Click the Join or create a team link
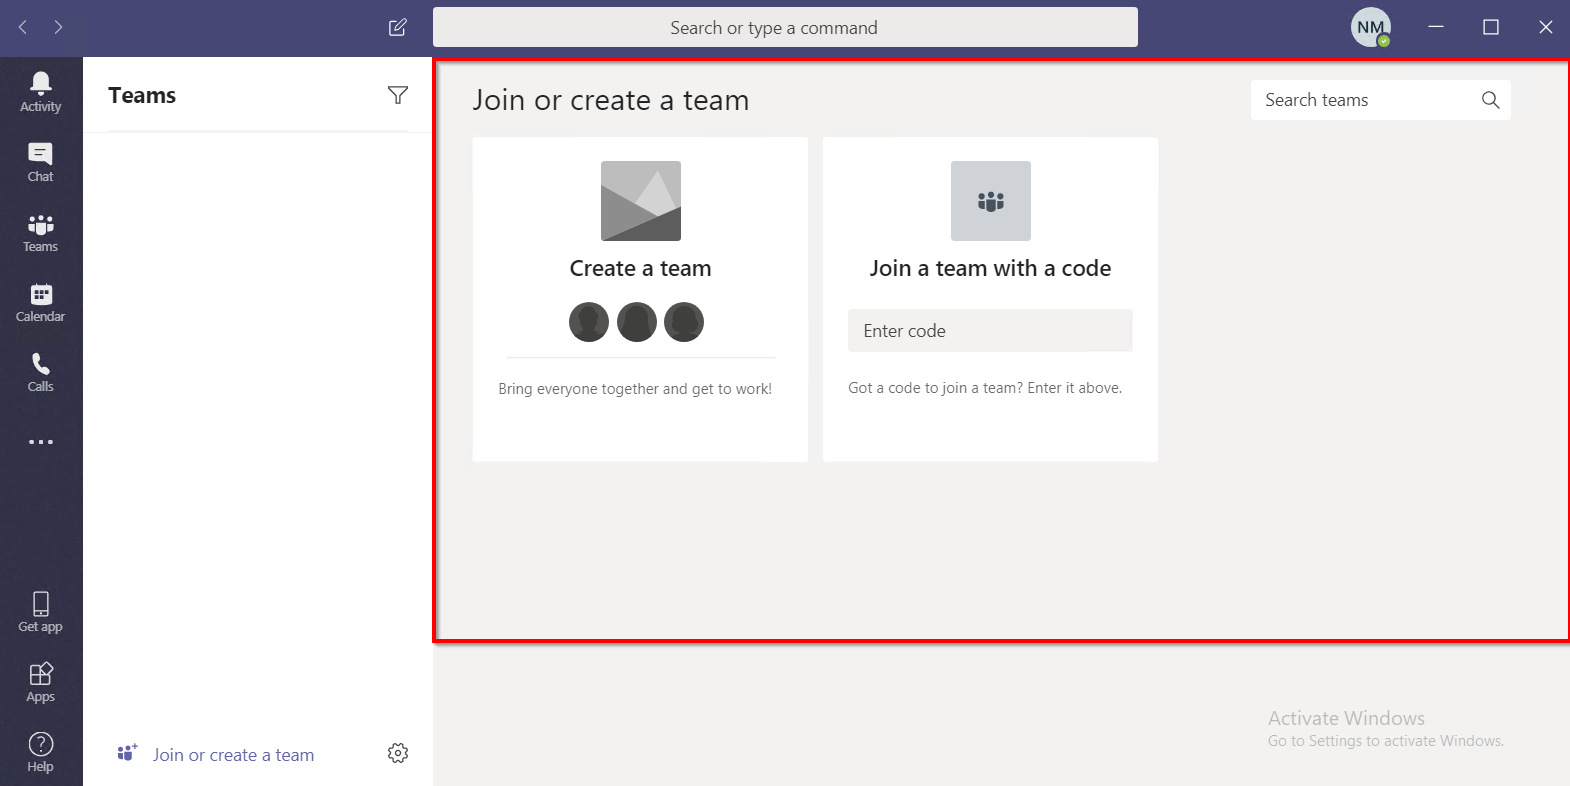The height and width of the screenshot is (786, 1570). tap(232, 755)
